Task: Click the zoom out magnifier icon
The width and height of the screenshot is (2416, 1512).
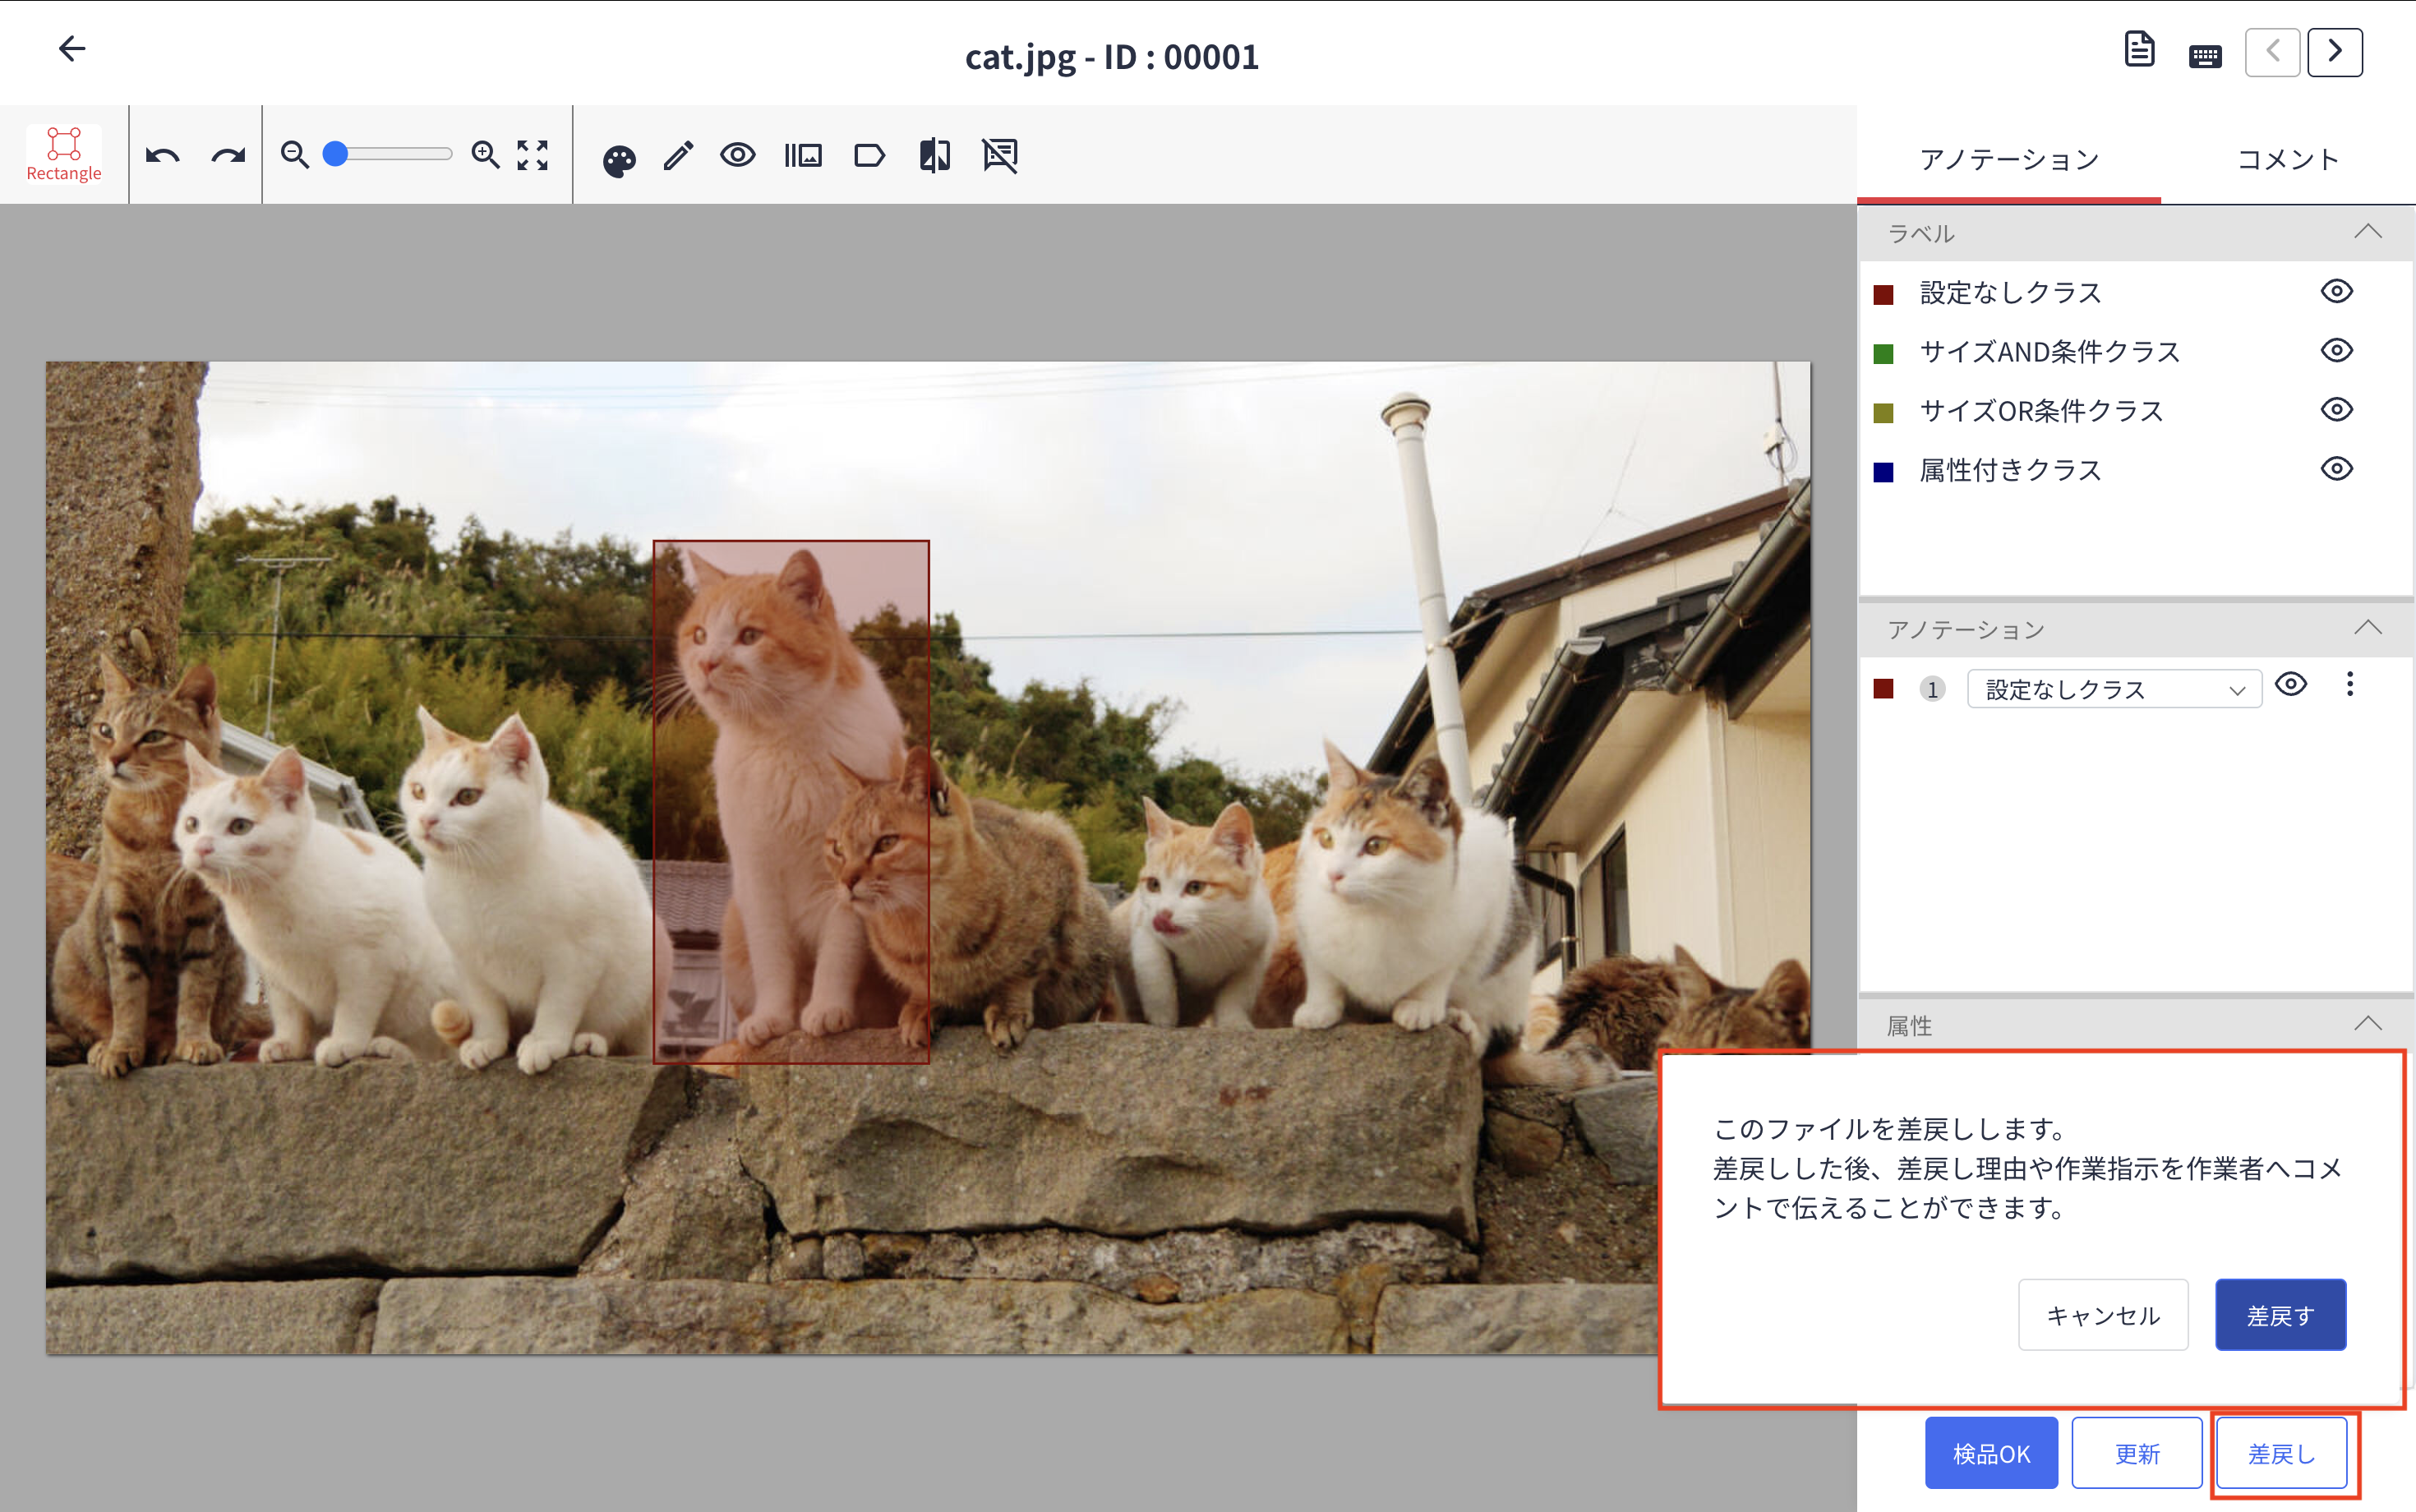Action: click(294, 155)
